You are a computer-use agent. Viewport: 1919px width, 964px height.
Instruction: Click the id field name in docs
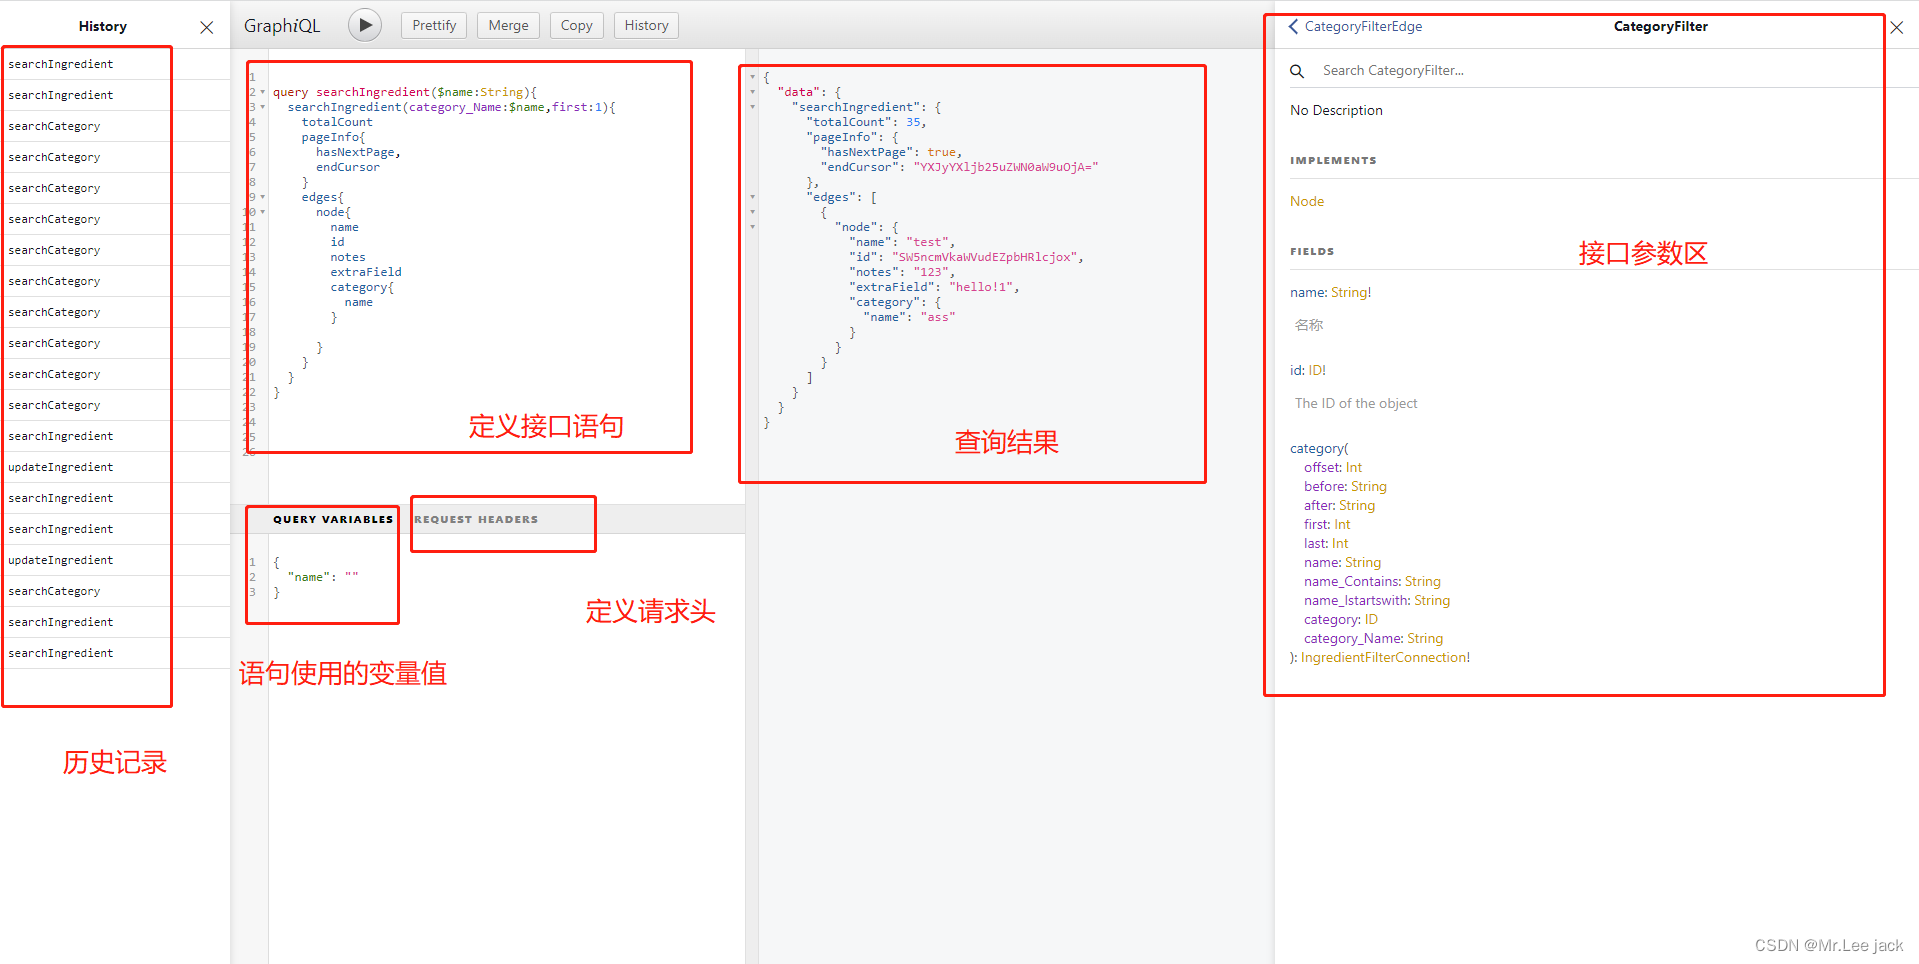pyautogui.click(x=1296, y=370)
